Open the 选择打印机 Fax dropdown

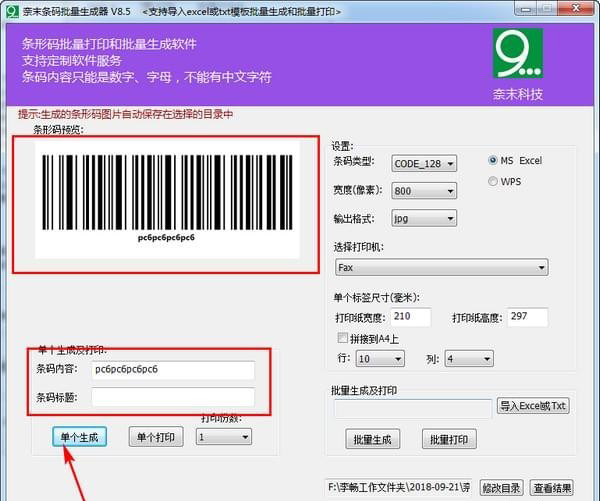pyautogui.click(x=442, y=267)
